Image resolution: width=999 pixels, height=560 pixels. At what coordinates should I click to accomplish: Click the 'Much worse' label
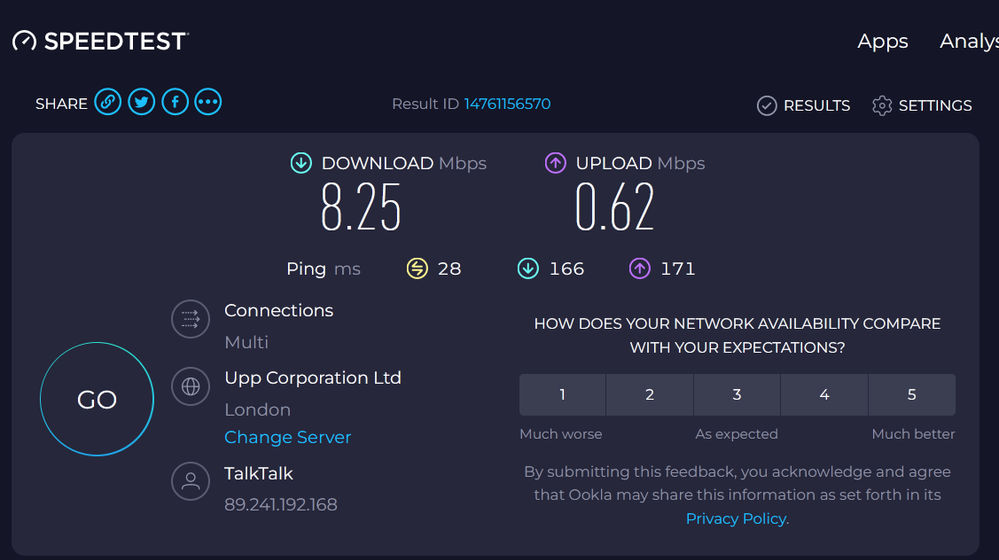tap(561, 434)
